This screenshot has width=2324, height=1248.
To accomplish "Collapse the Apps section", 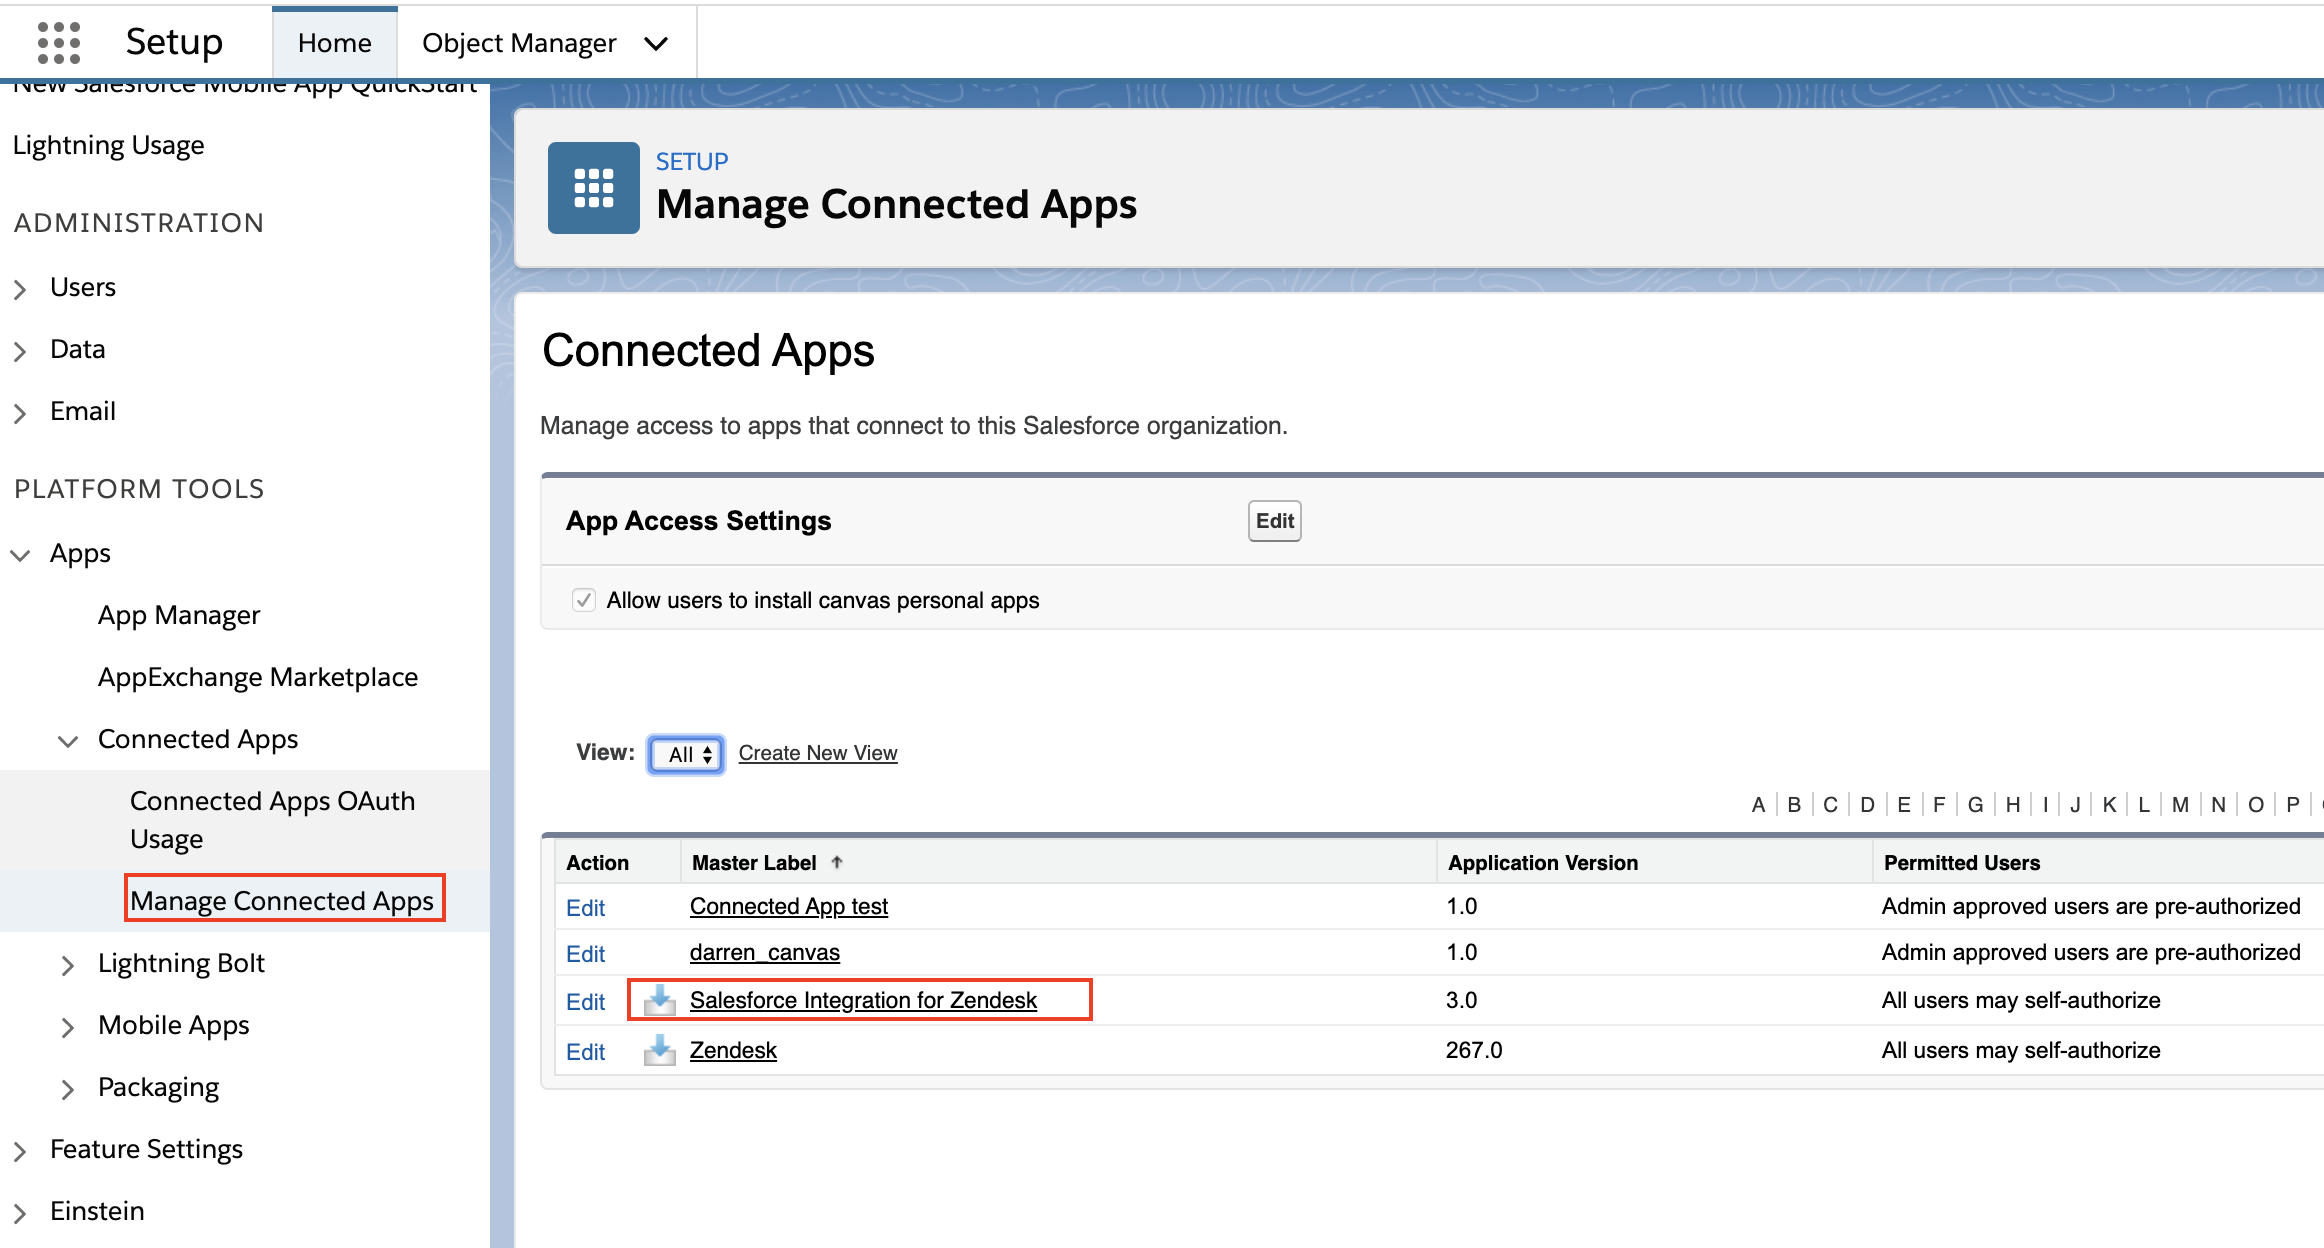I will (x=20, y=554).
